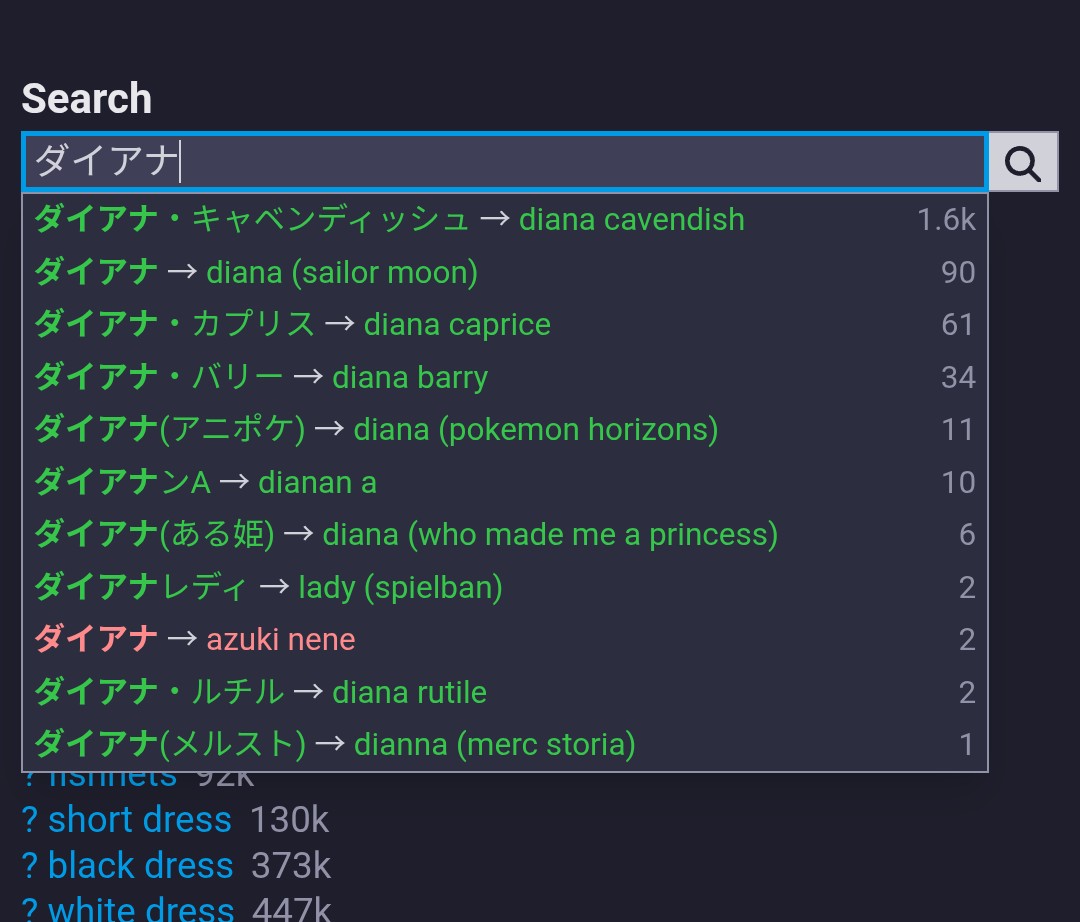Open the black dress tag link

[141, 866]
